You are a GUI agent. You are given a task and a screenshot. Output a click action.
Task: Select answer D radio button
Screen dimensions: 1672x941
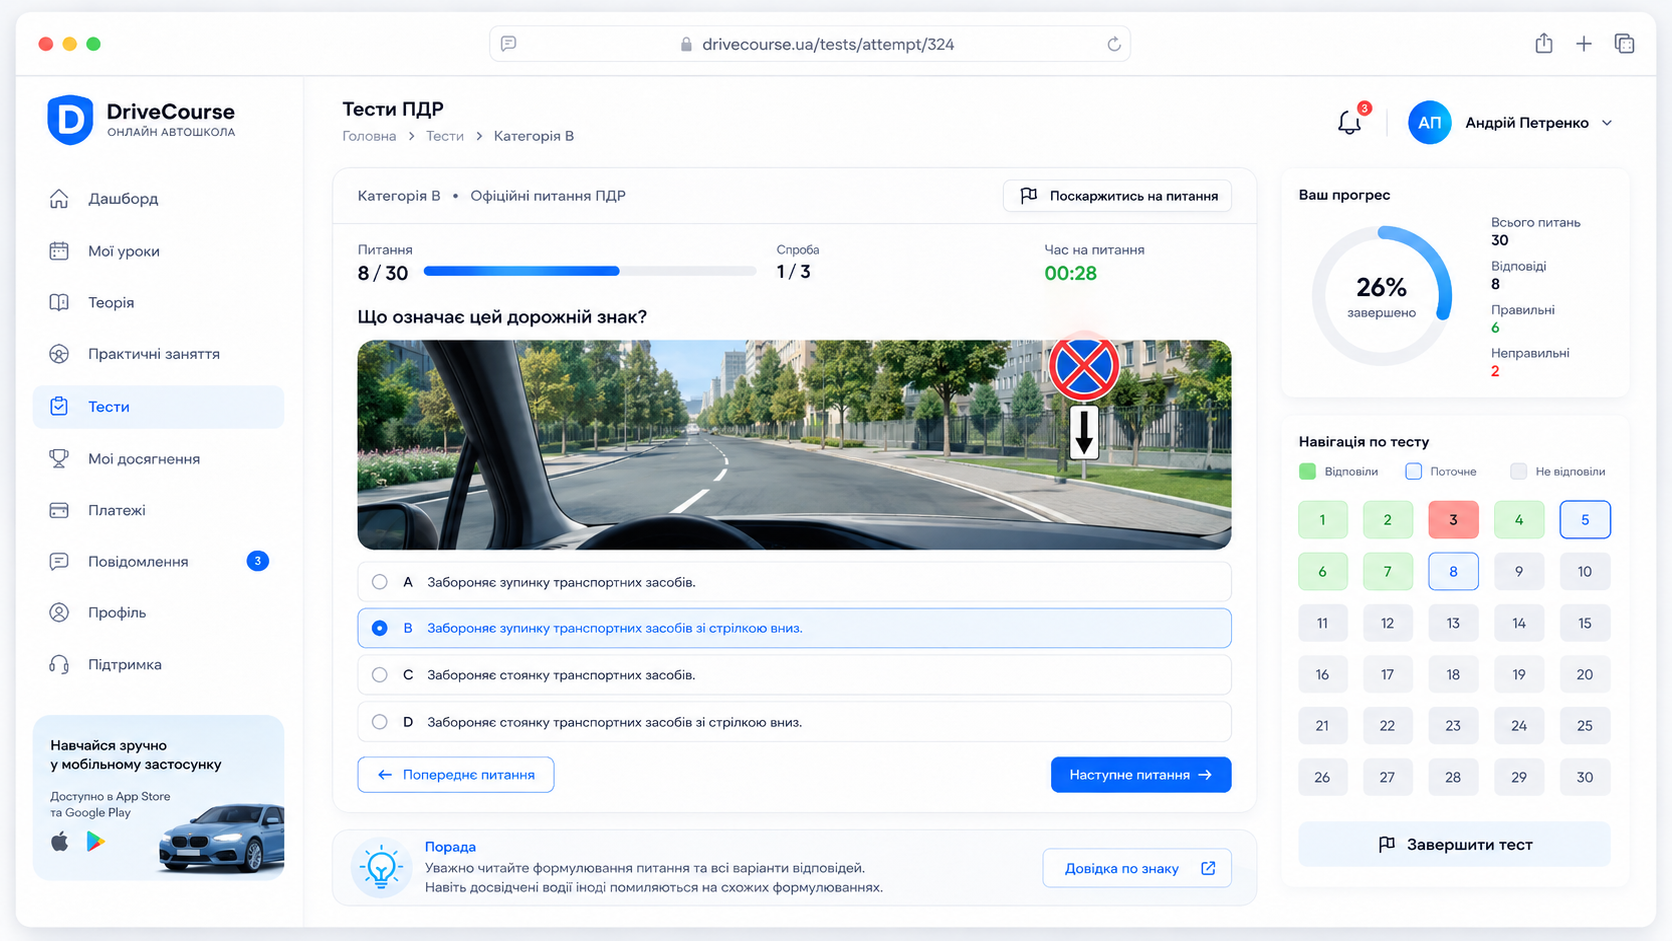click(x=379, y=722)
